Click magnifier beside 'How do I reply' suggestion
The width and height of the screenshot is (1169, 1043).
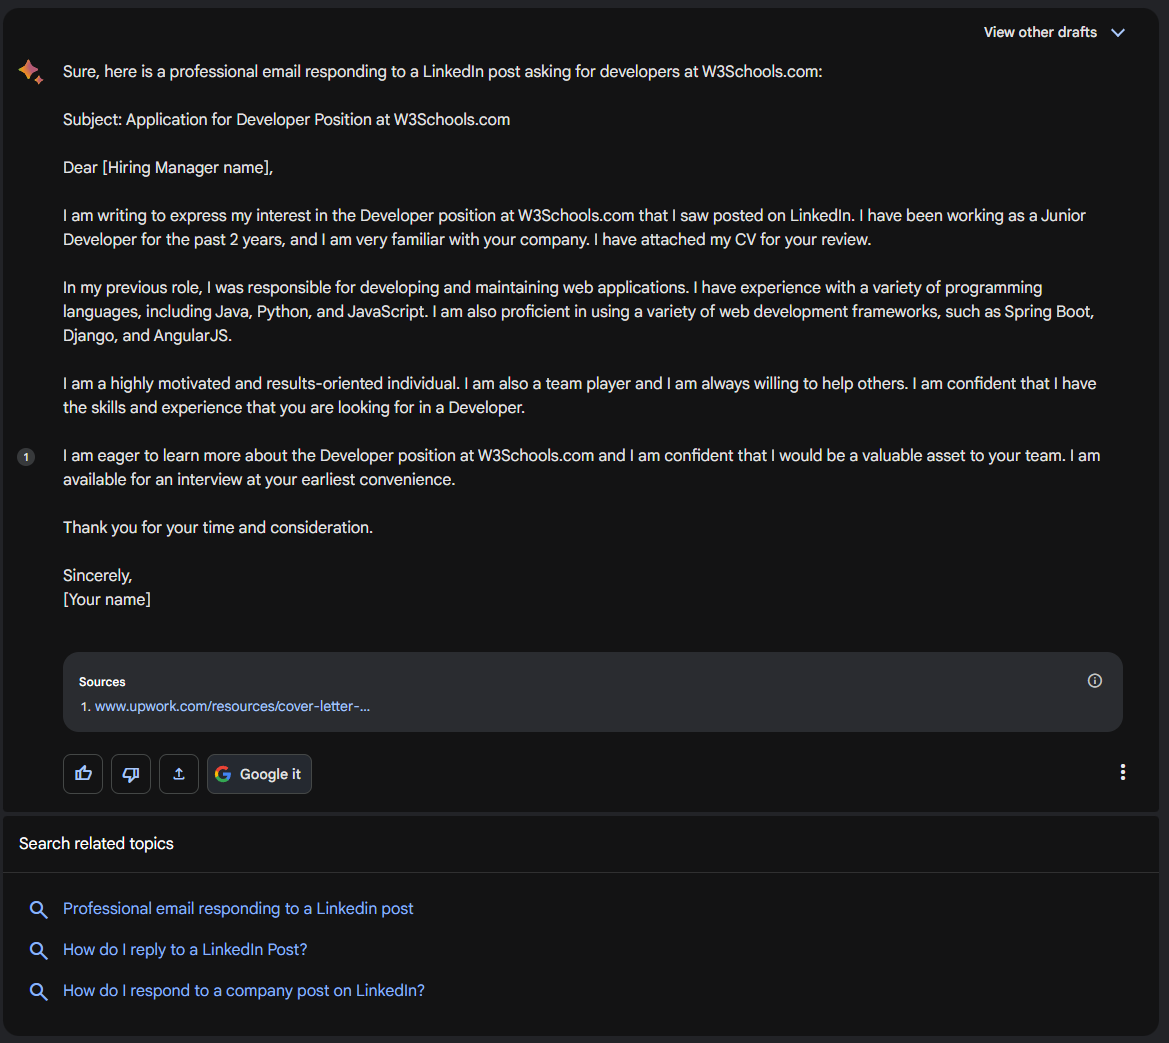pos(39,950)
